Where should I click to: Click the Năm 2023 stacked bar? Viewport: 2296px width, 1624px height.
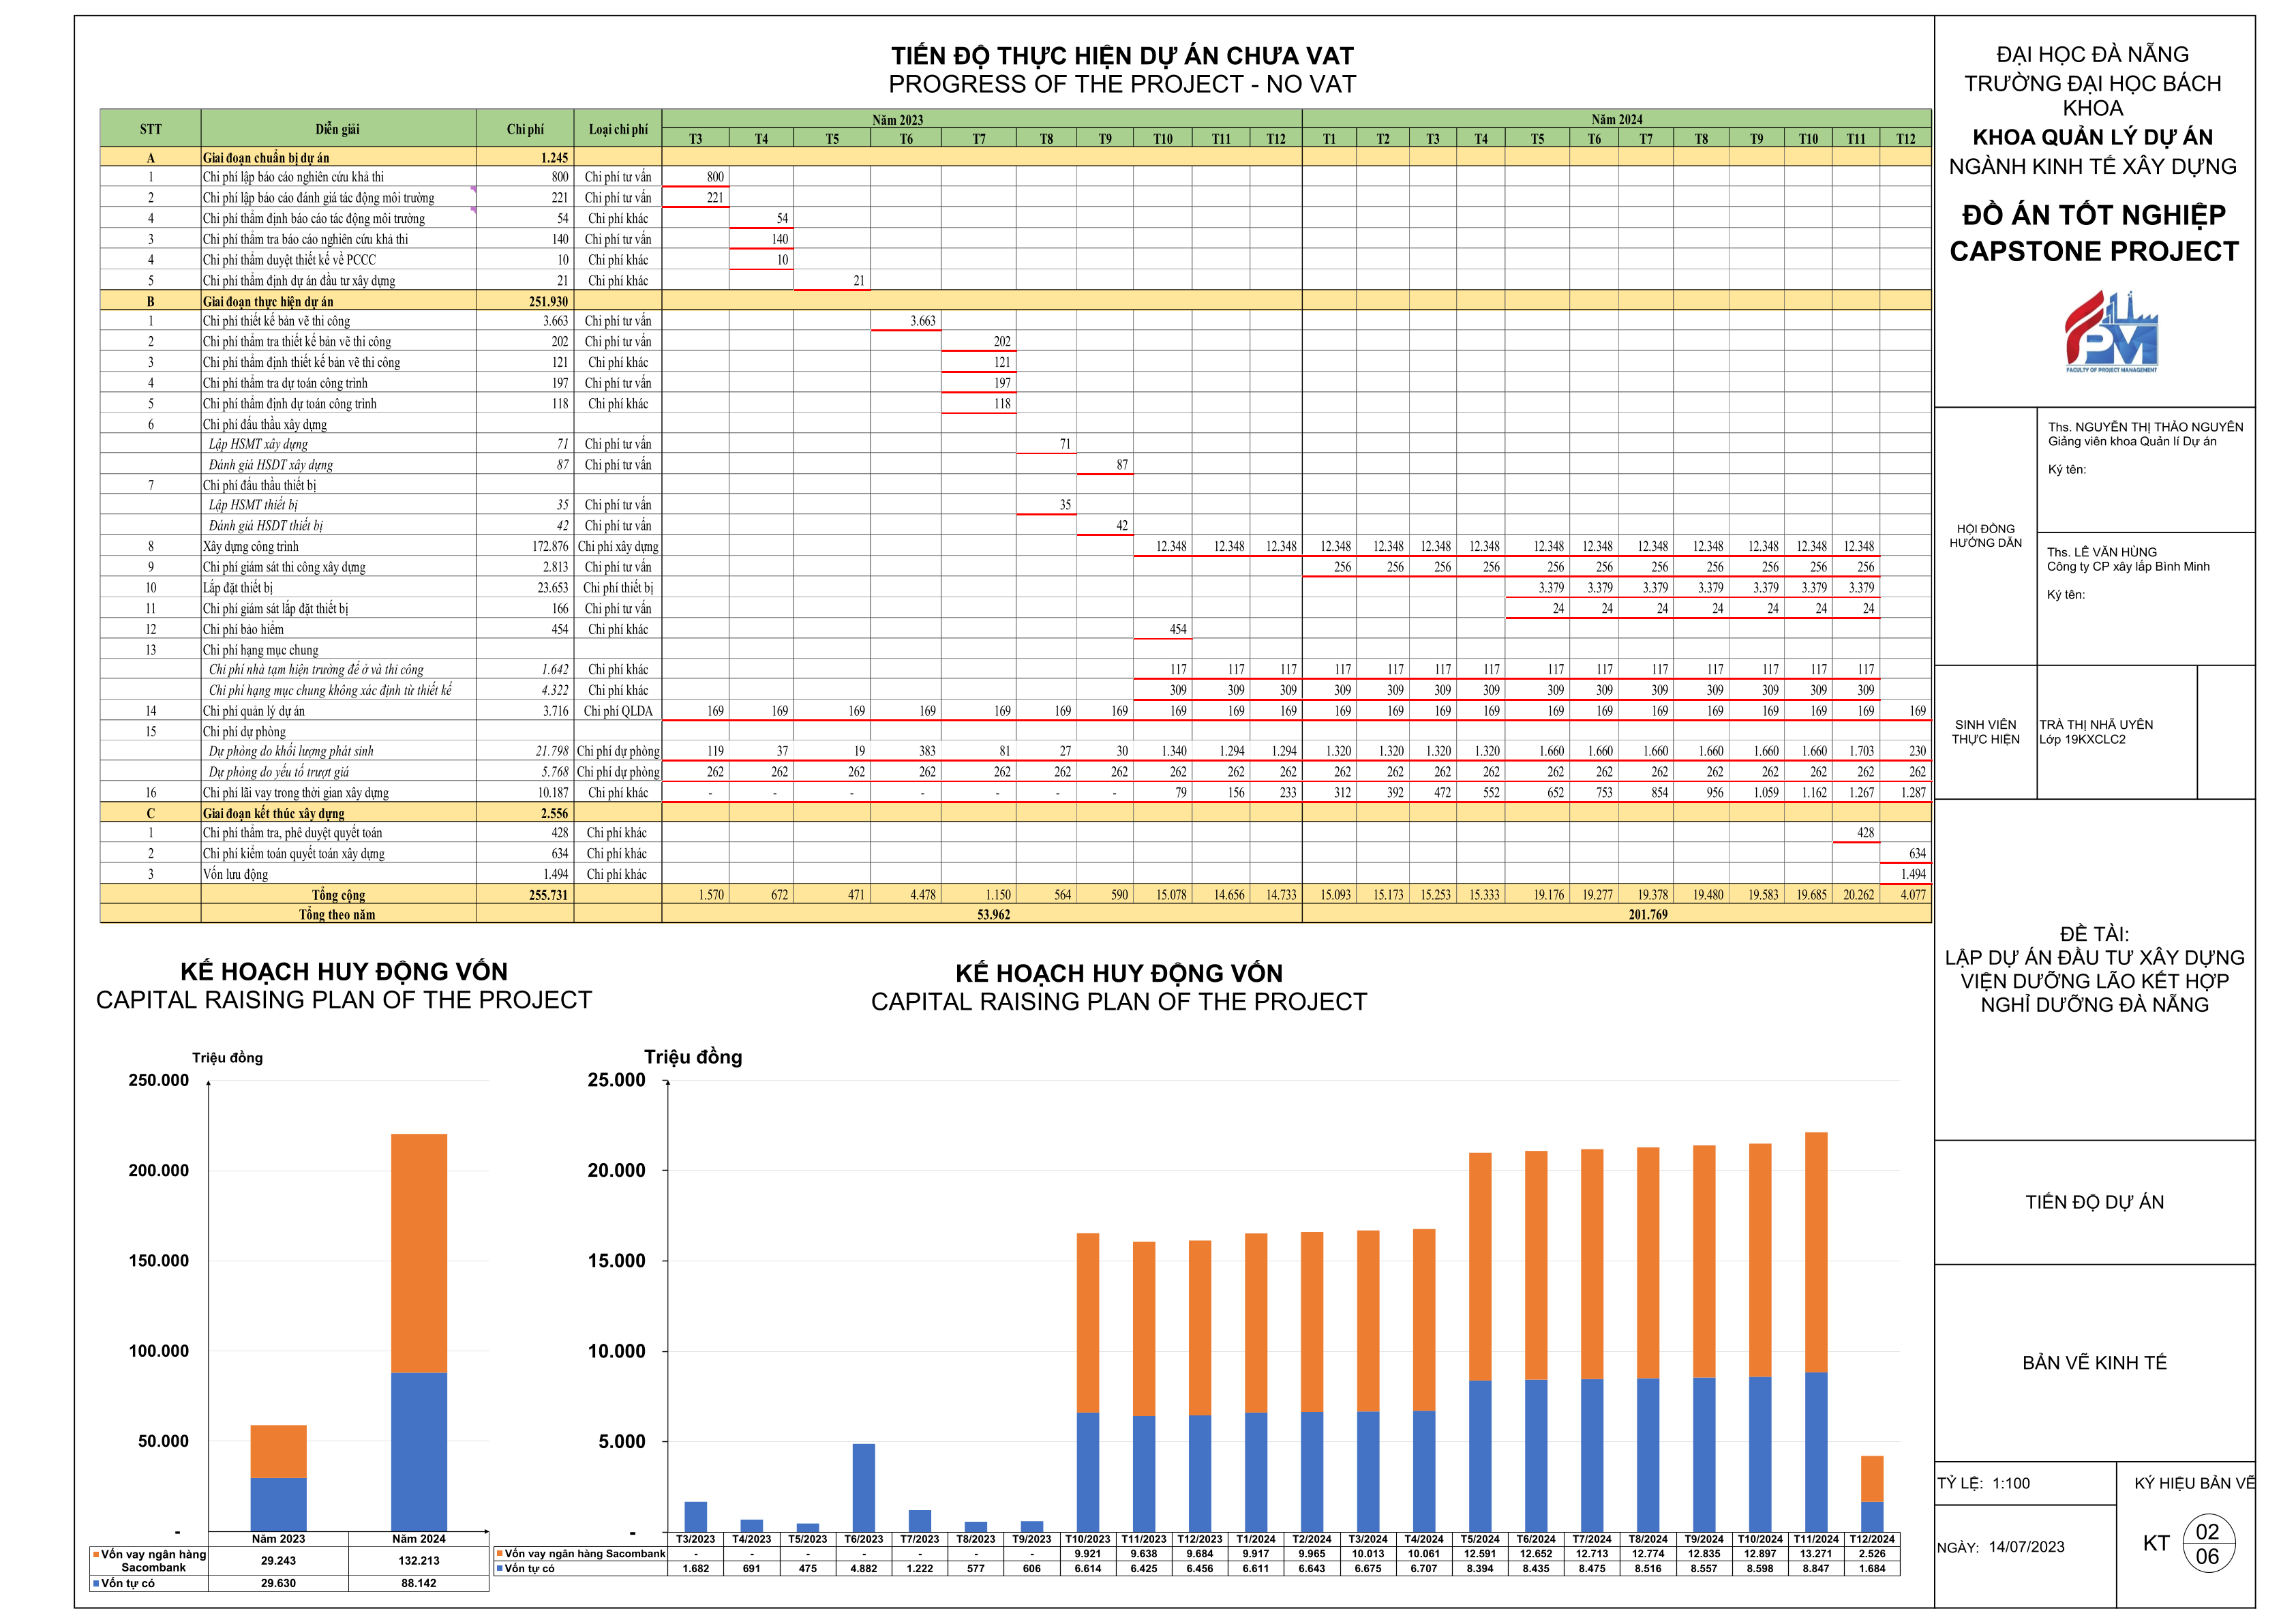[x=278, y=1477]
